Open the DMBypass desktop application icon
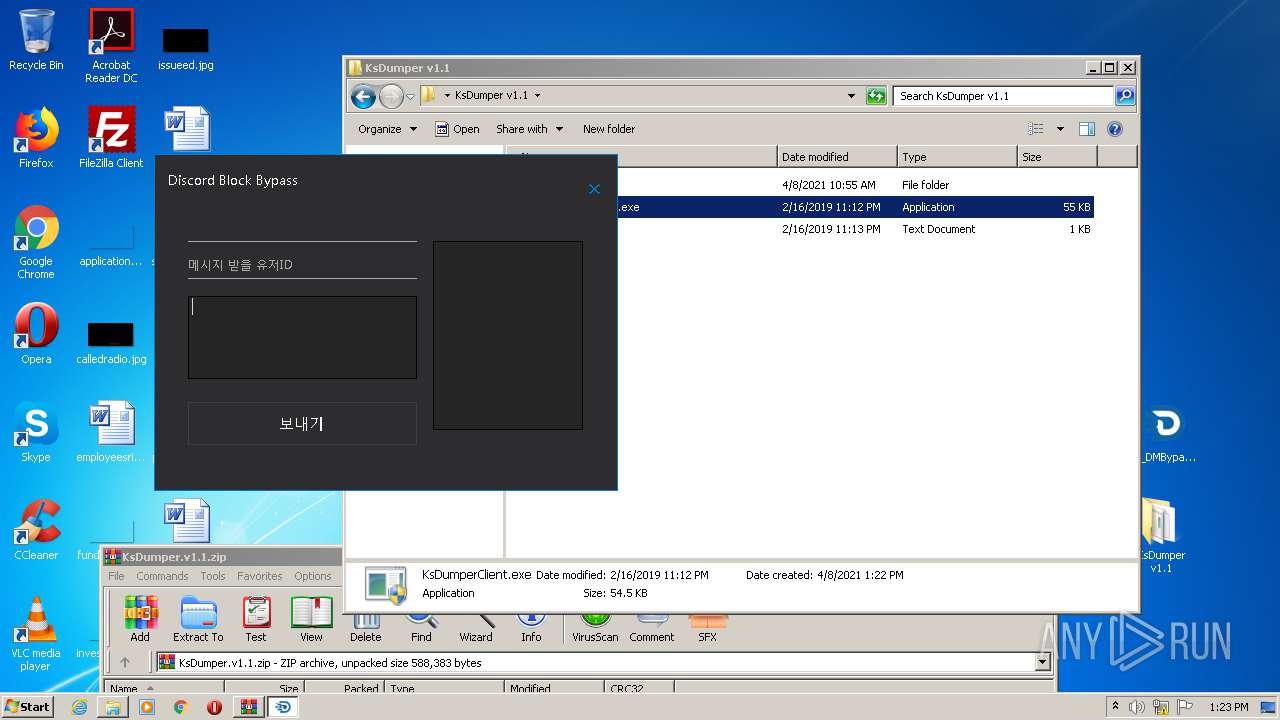1280x720 pixels. pos(1166,435)
